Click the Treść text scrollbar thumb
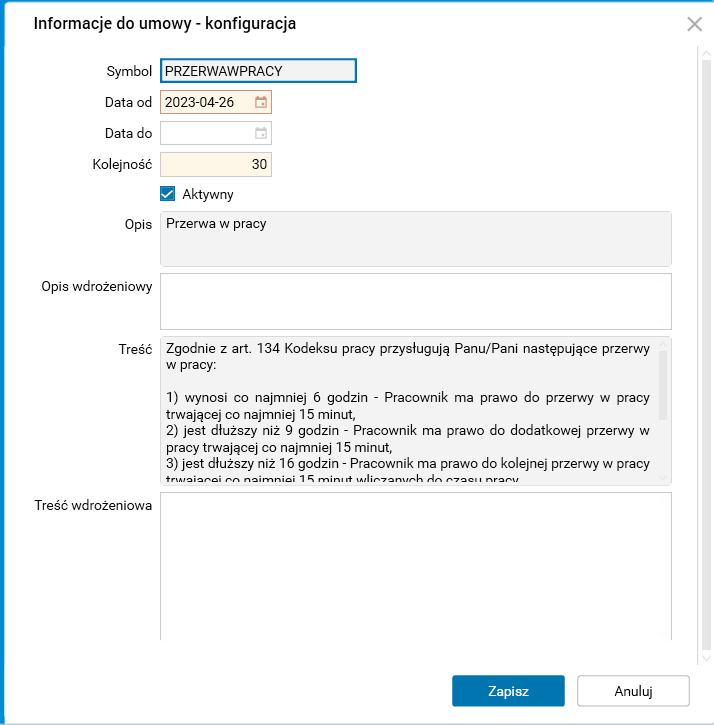 (664, 385)
